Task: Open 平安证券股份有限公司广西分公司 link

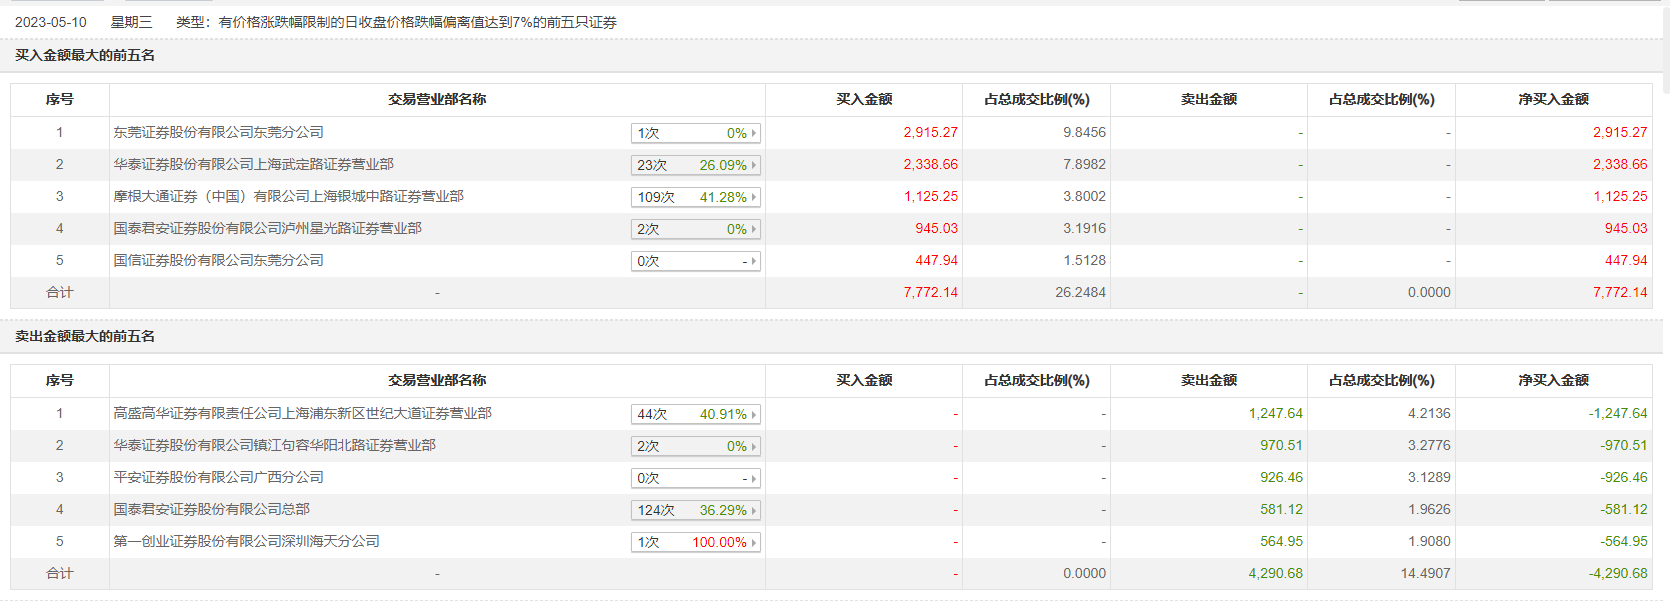Action: coord(218,477)
